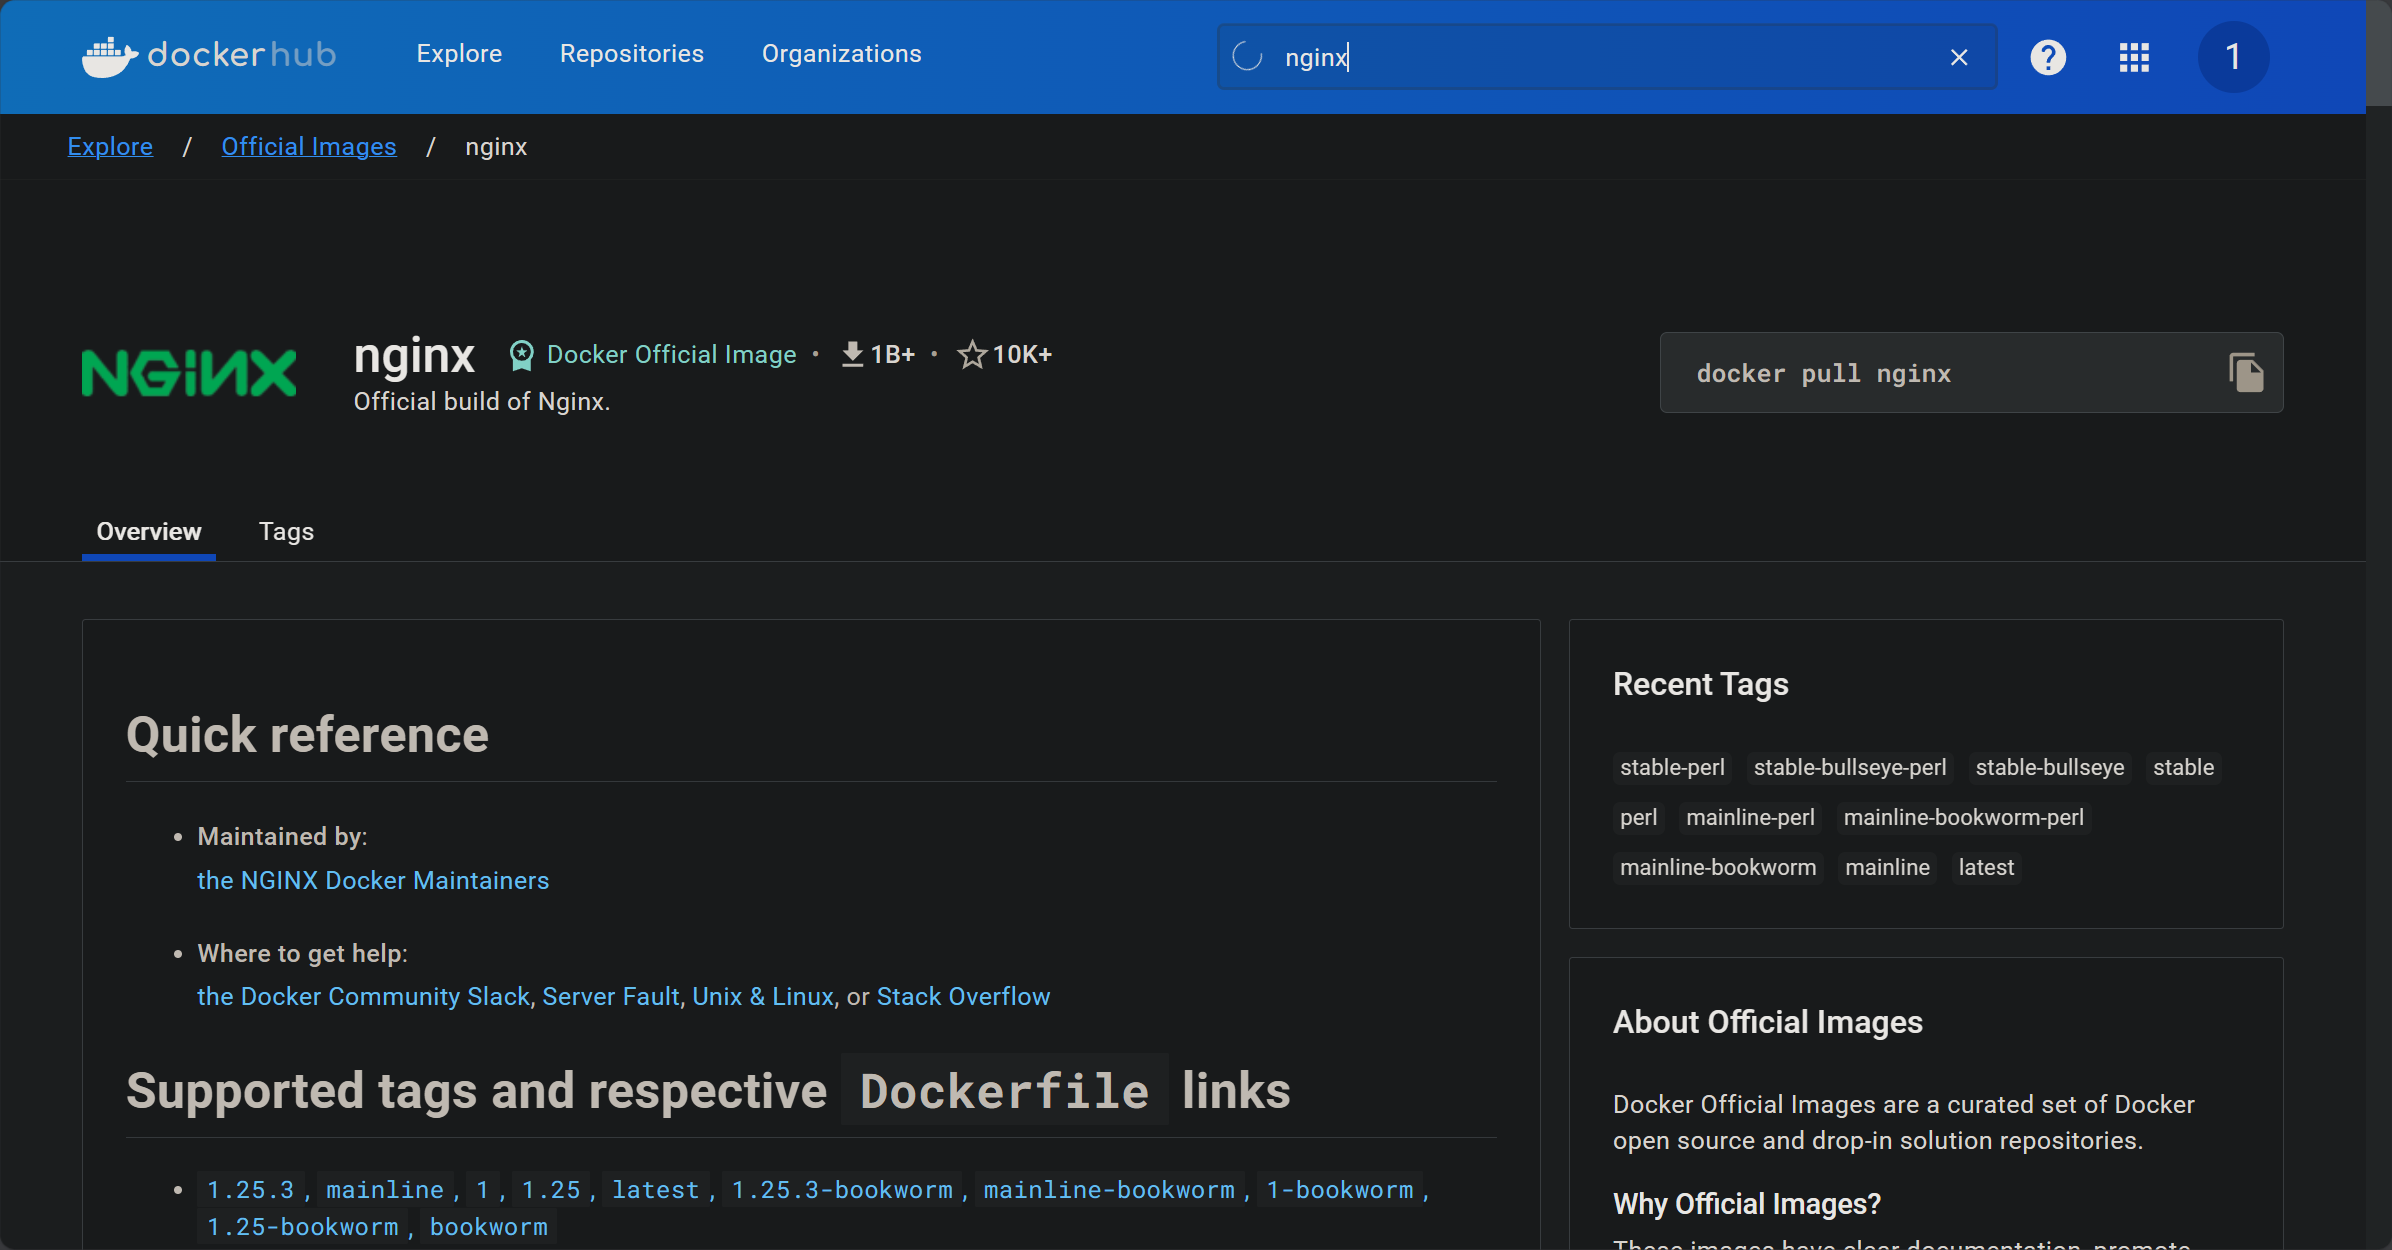This screenshot has width=2392, height=1250.
Task: Click the star icon next to 10K+
Action: (972, 355)
